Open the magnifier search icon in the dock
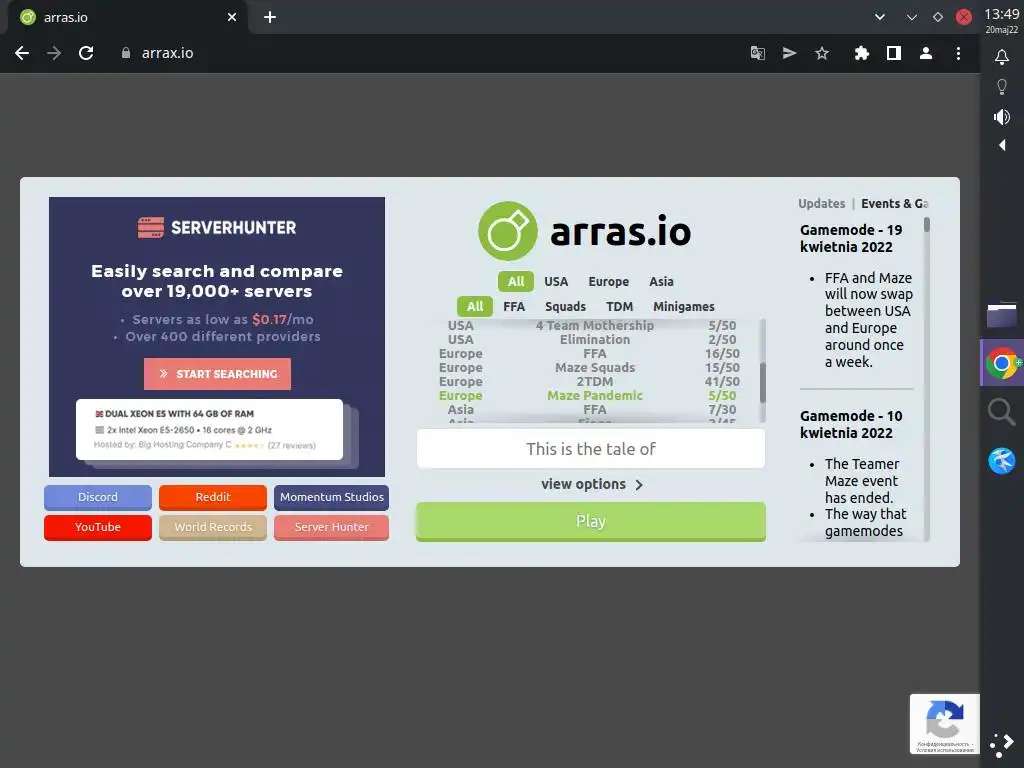The height and width of the screenshot is (768, 1024). (x=1001, y=412)
